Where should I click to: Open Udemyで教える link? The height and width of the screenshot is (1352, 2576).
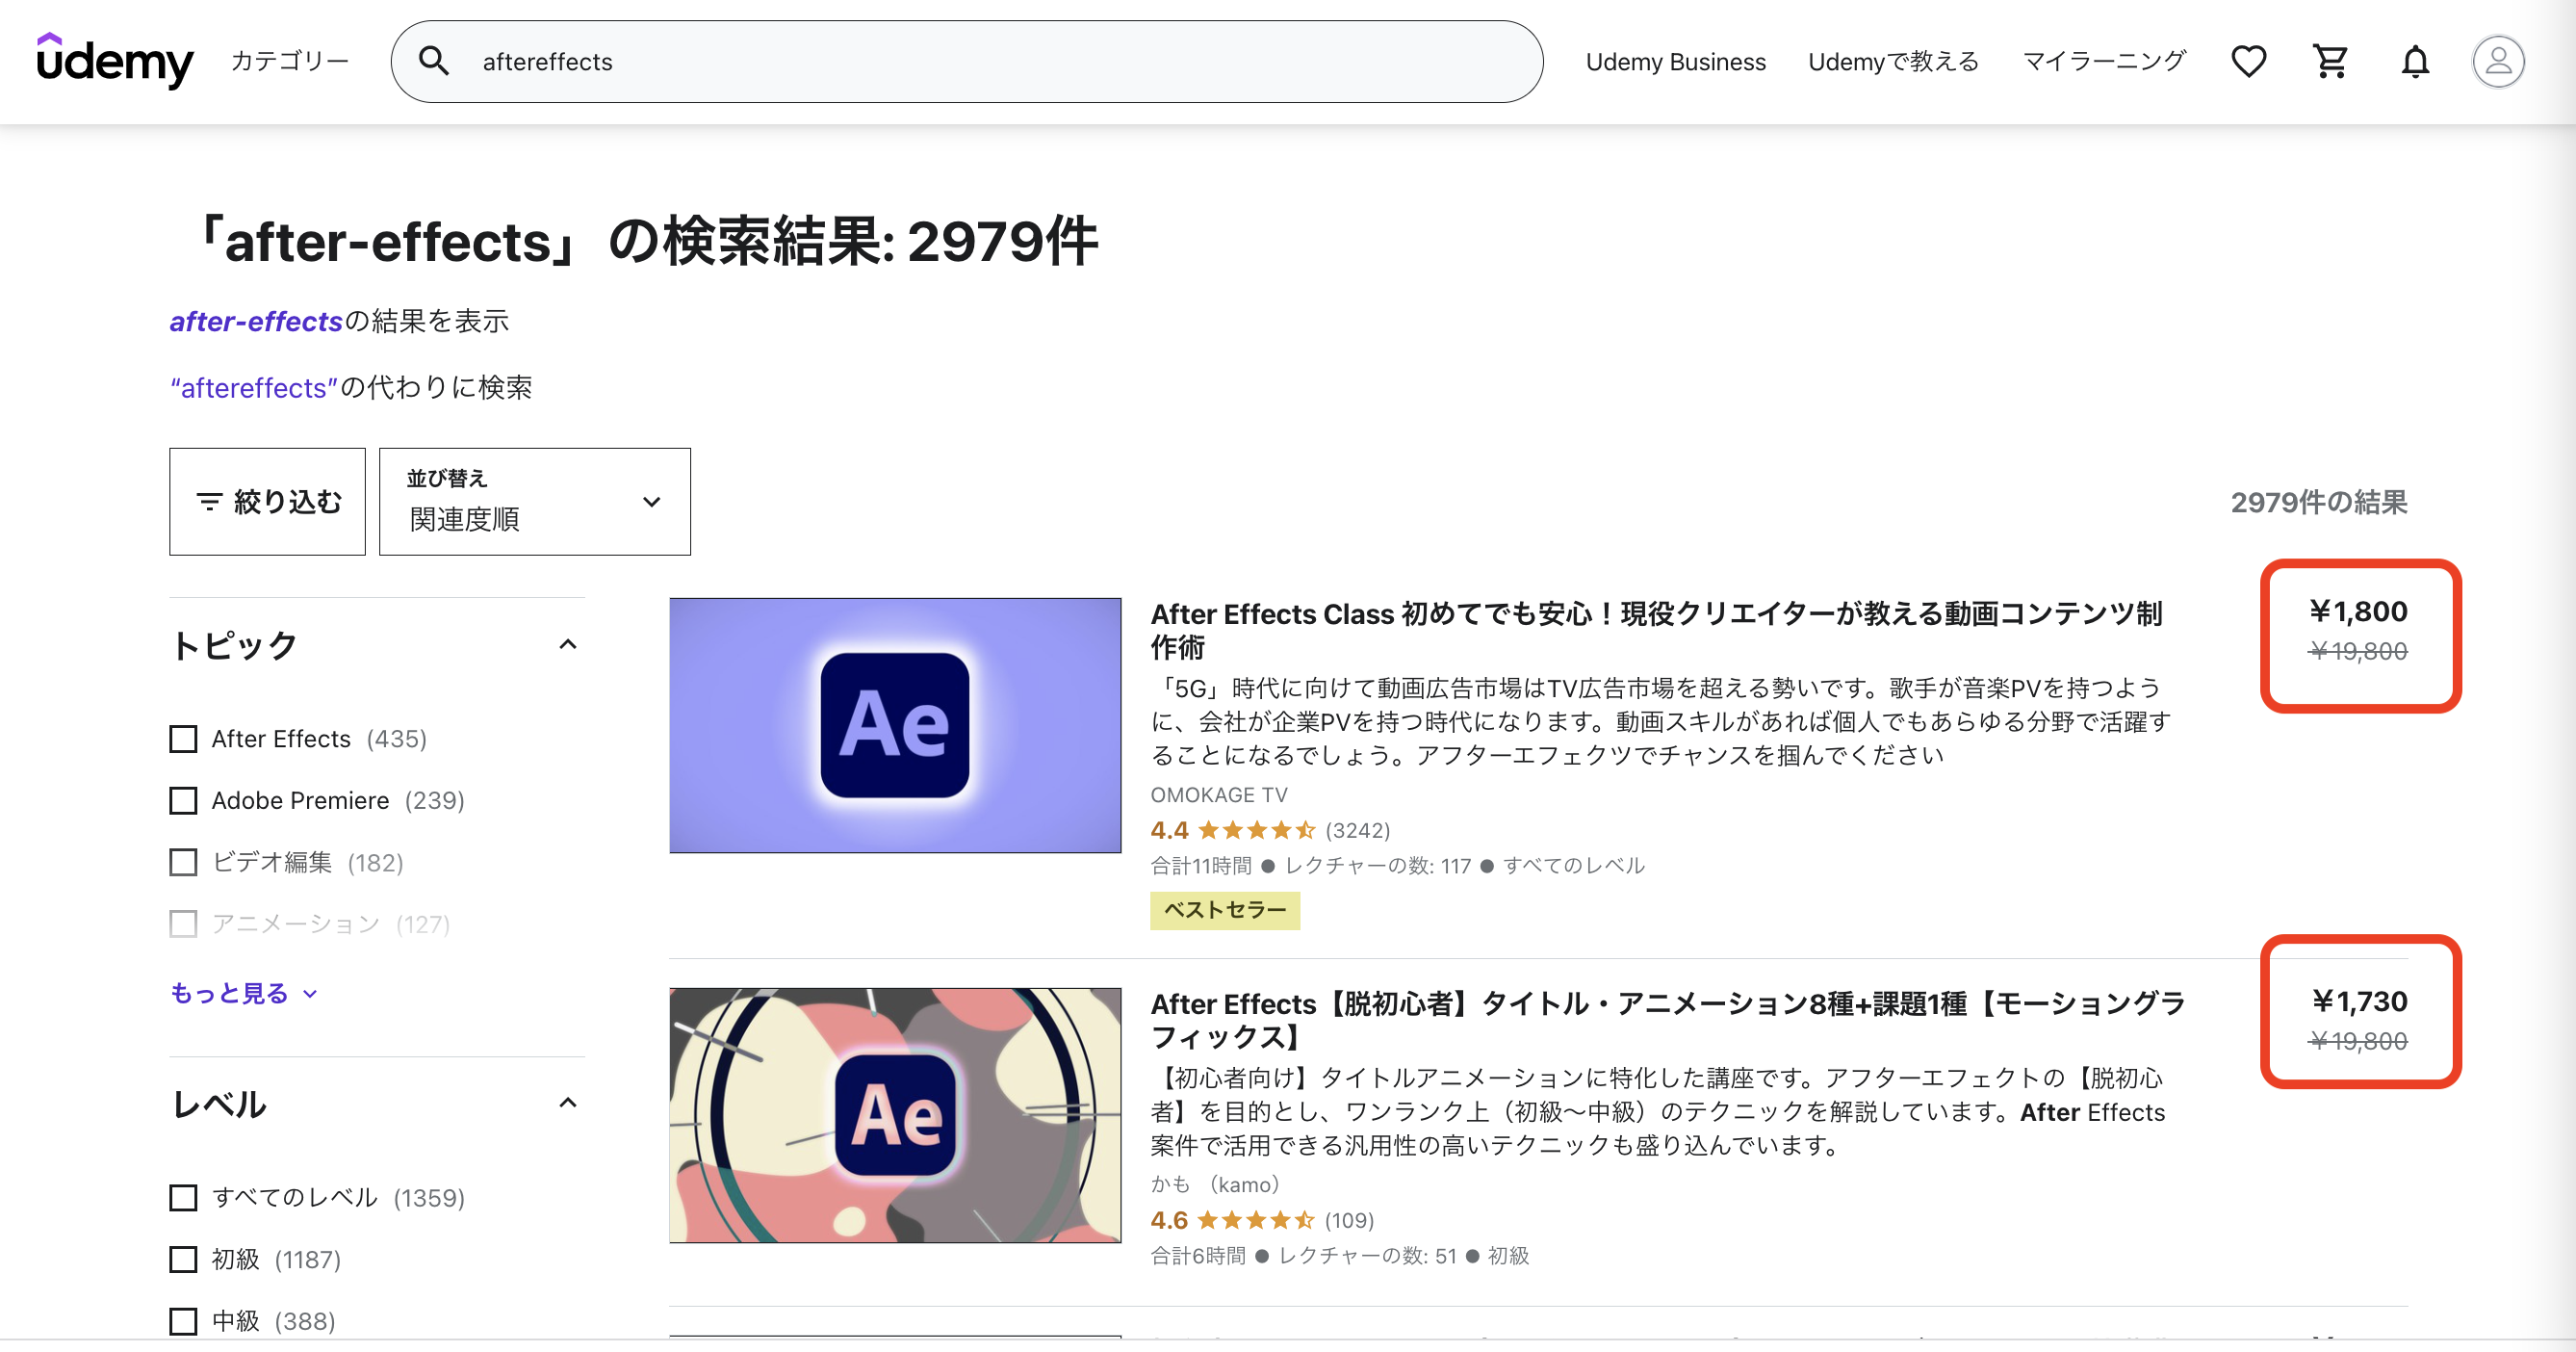coord(1893,61)
